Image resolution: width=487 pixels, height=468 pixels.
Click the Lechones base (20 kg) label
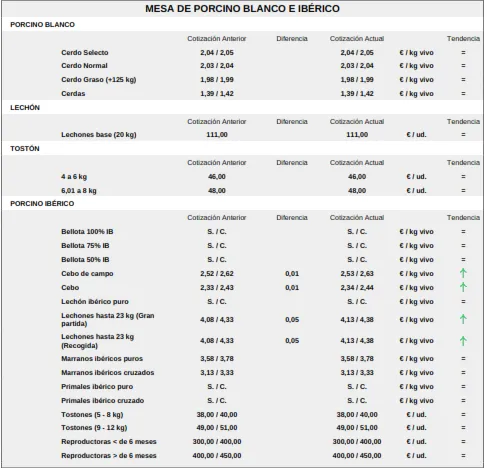(x=99, y=135)
